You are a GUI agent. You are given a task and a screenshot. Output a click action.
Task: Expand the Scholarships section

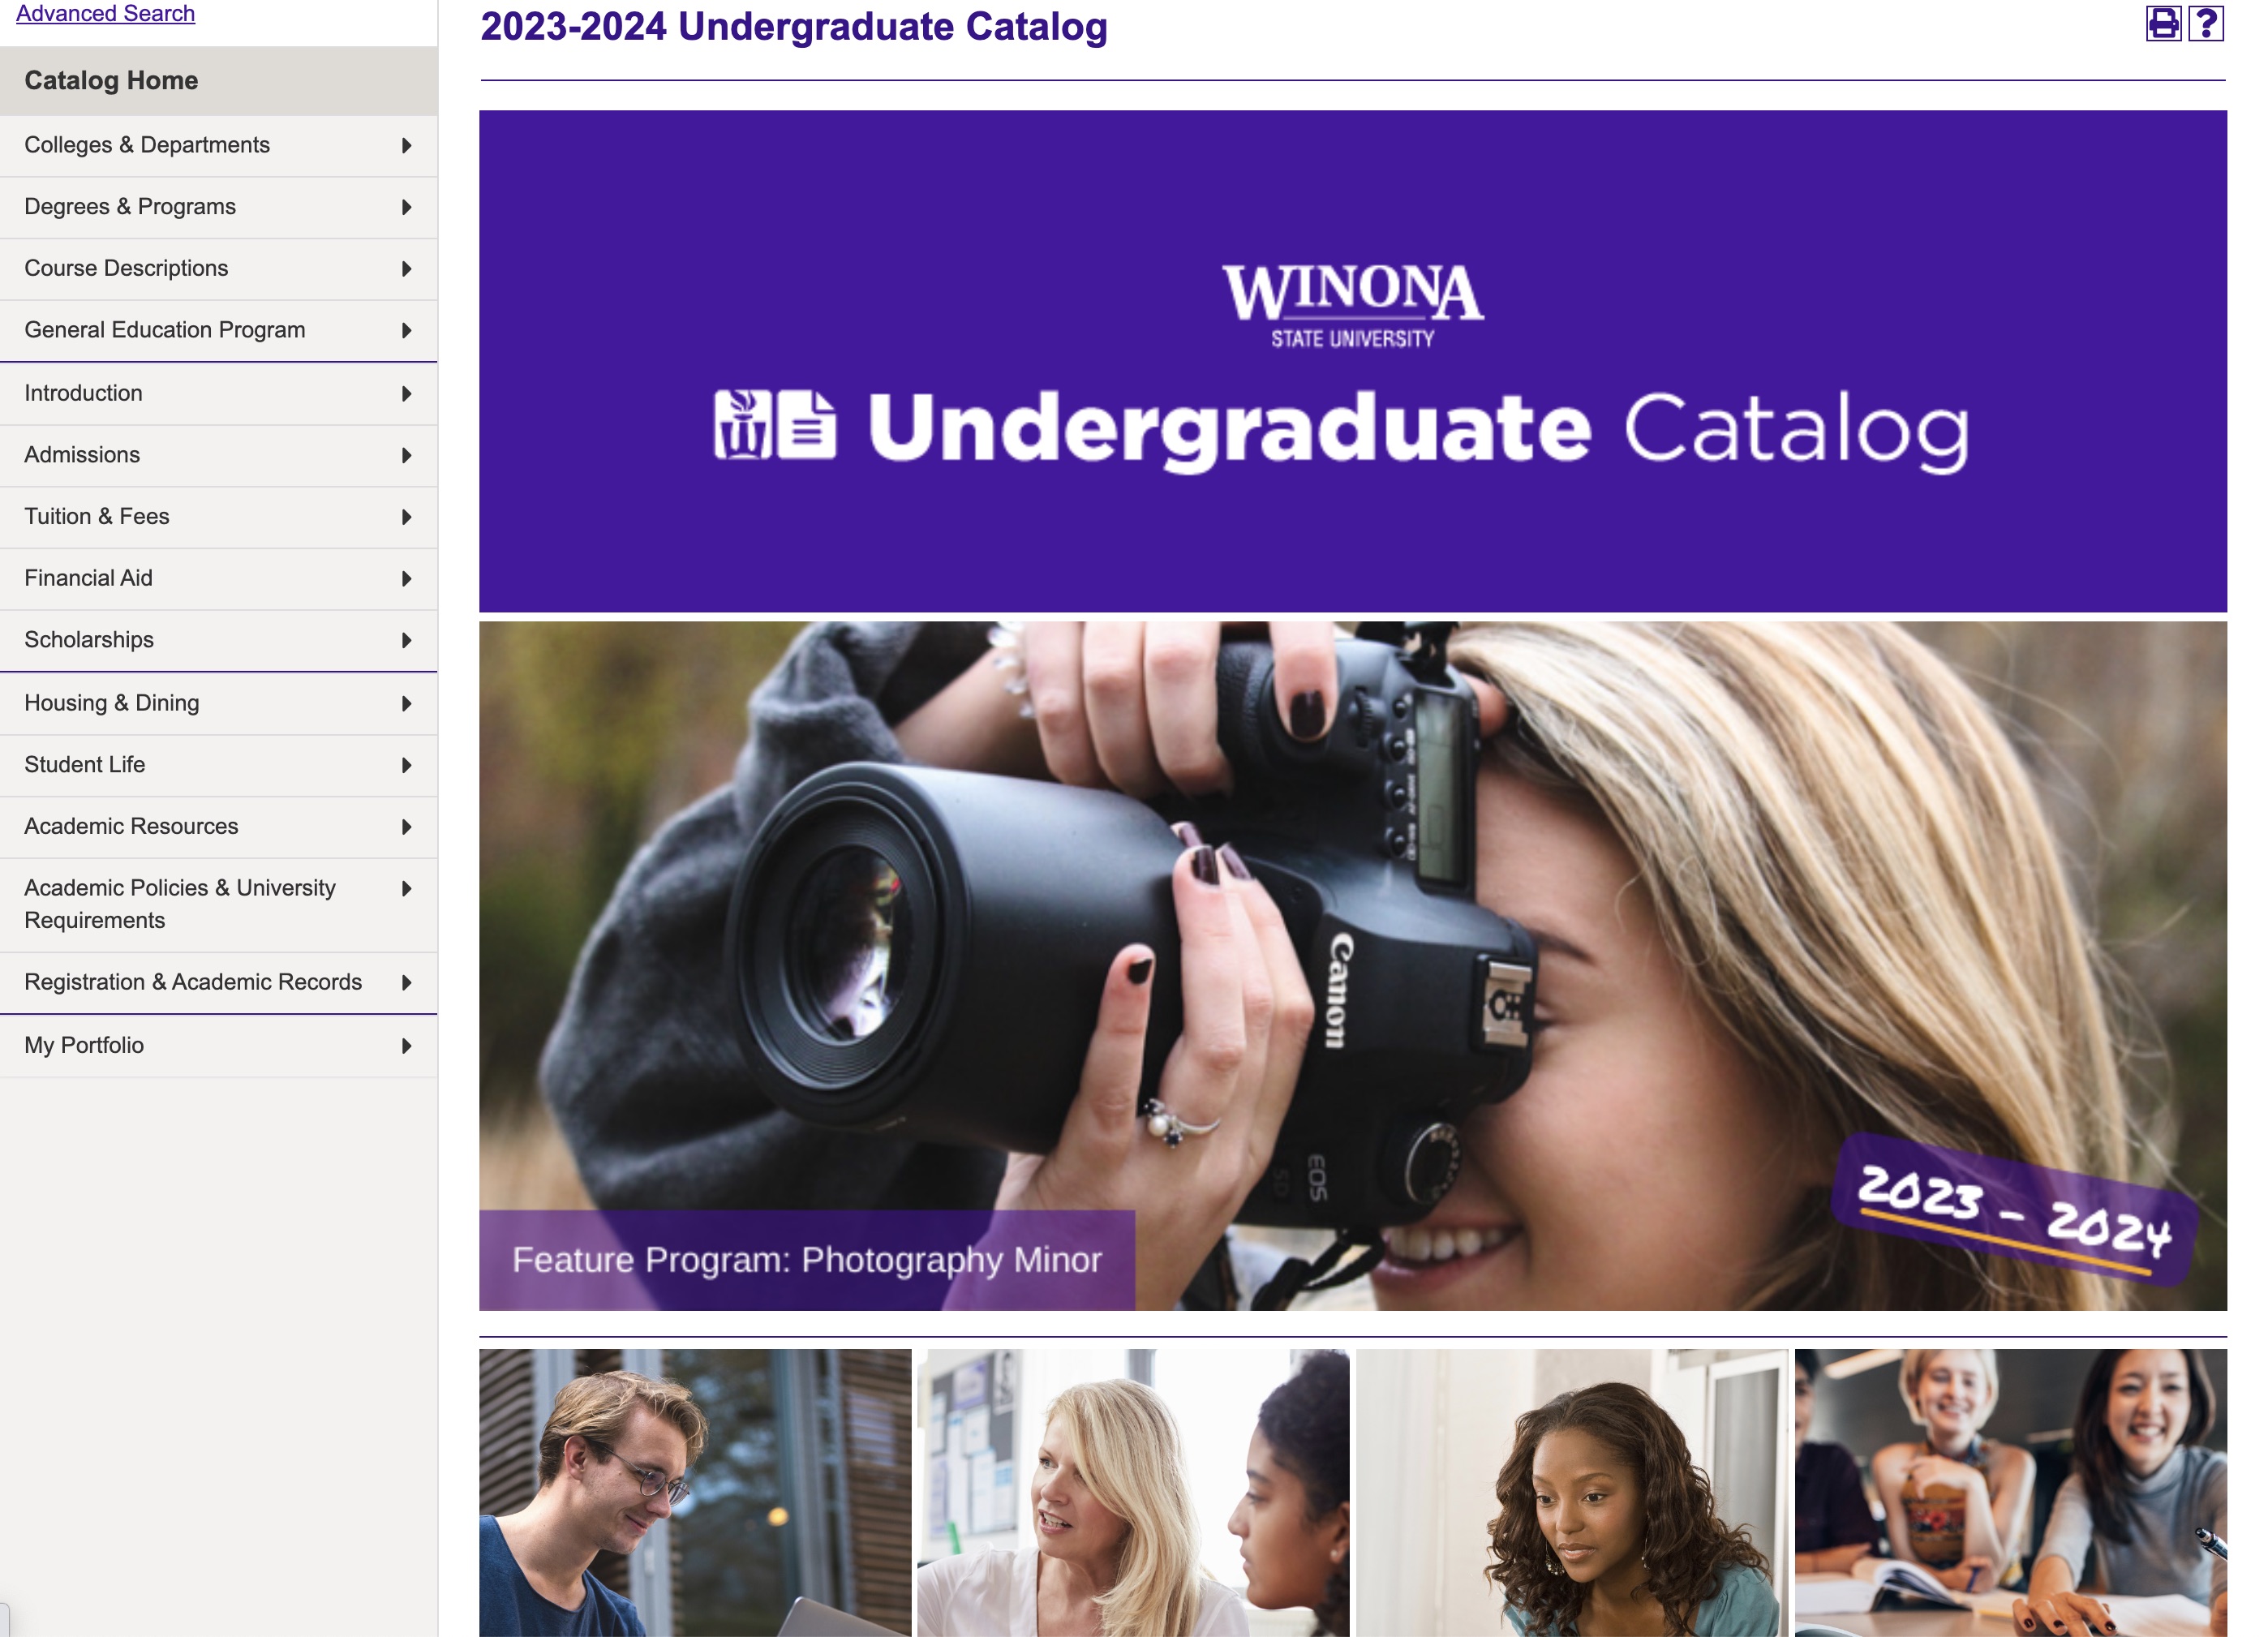click(89, 639)
